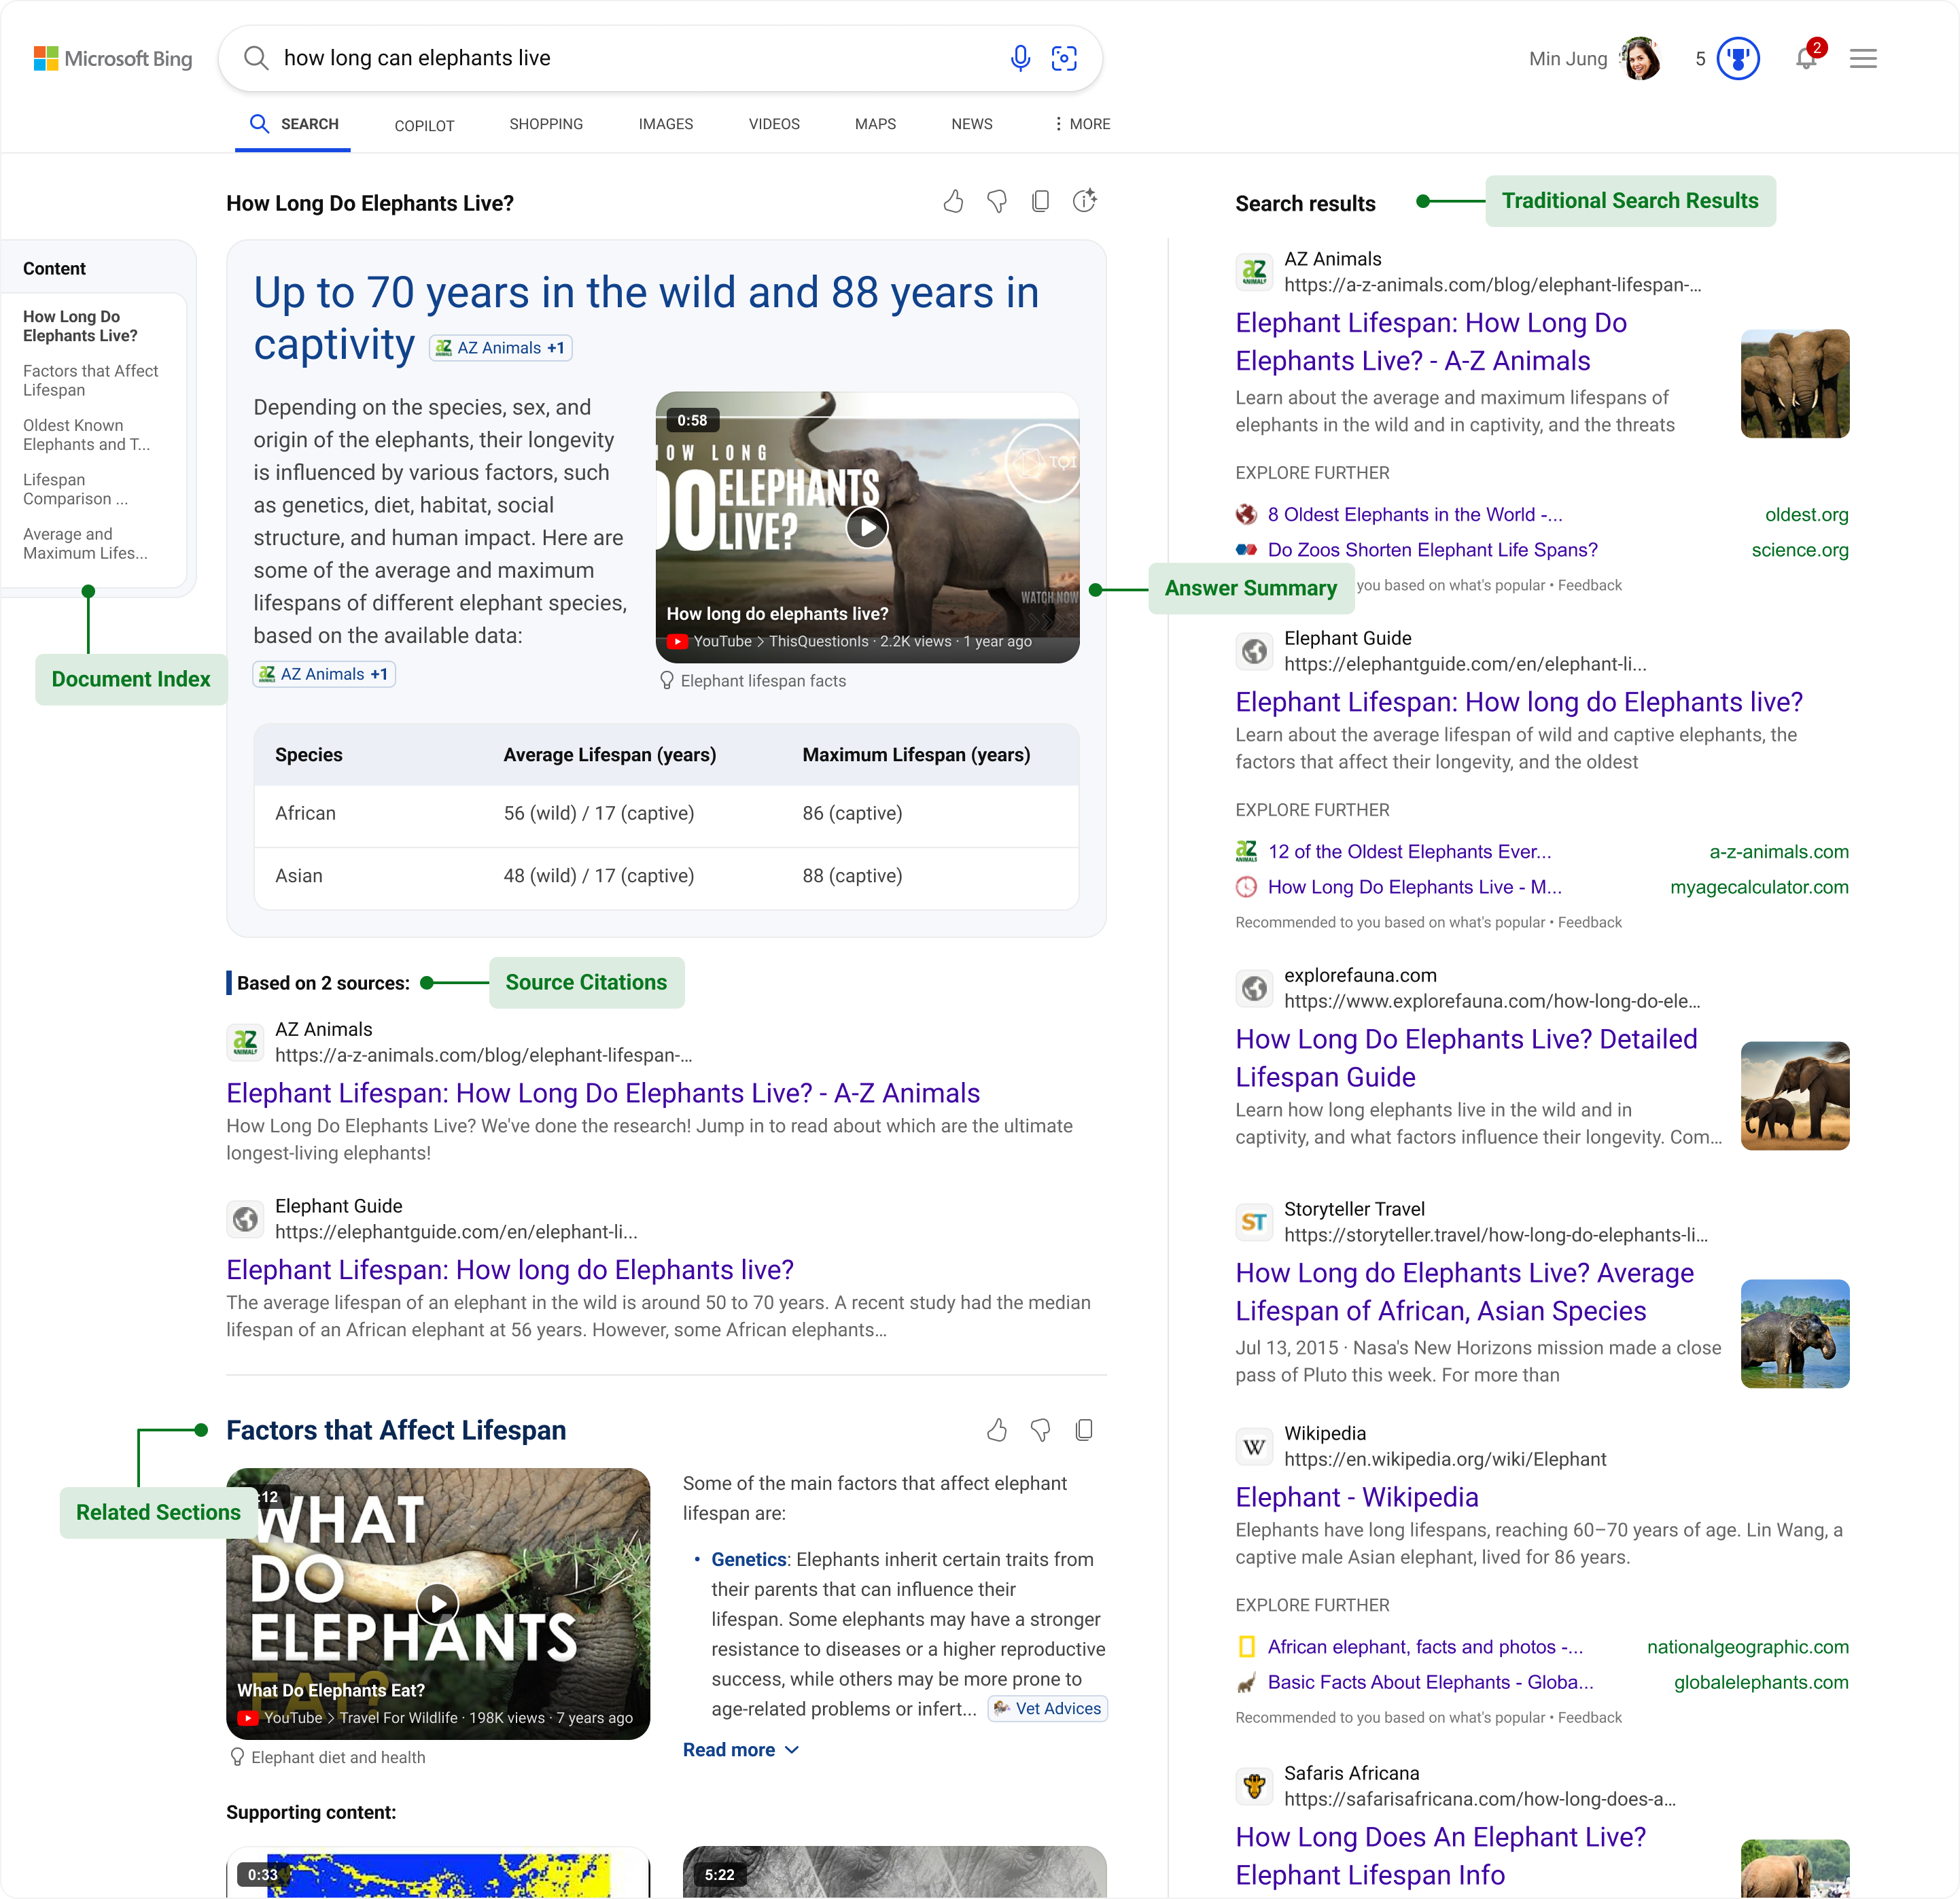The image size is (1960, 1899).
Task: Click the refresh/regenerate icon on answer
Action: (x=1085, y=201)
